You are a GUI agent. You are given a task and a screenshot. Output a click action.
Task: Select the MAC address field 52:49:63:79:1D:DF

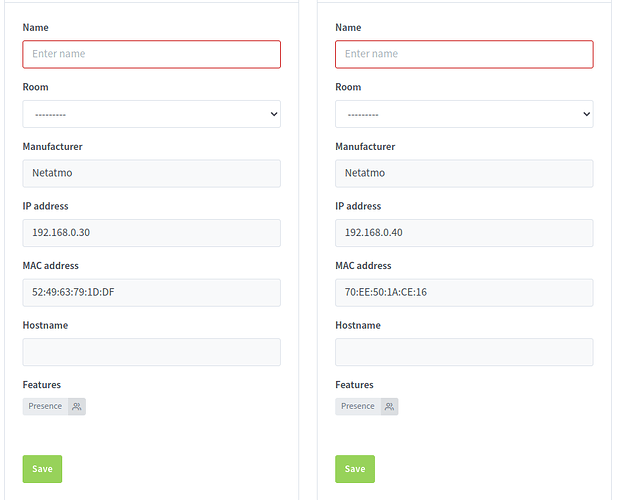click(151, 293)
